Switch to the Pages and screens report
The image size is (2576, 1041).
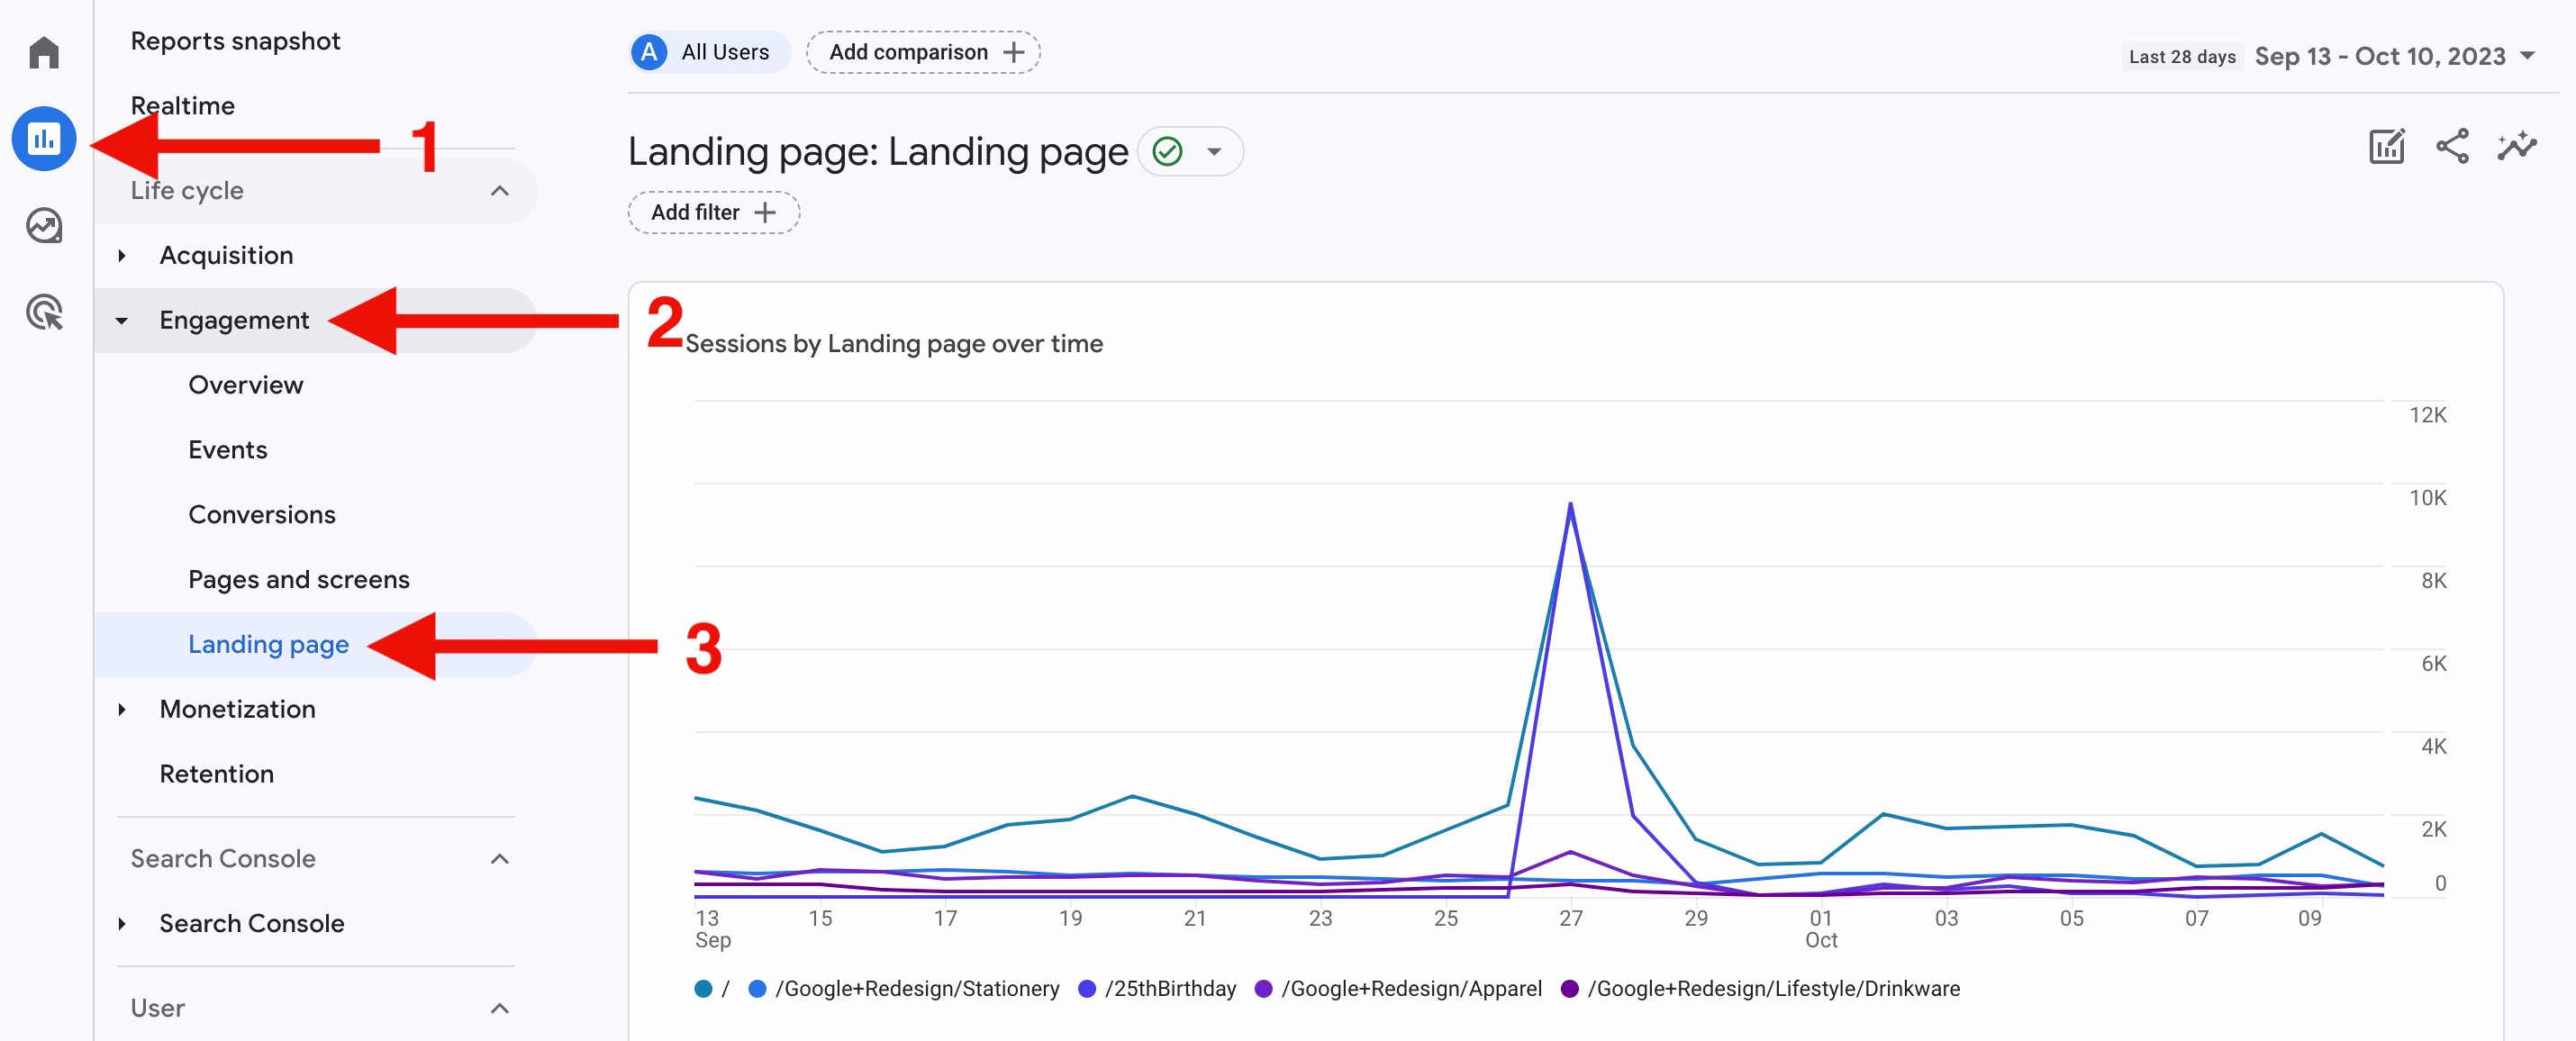(298, 578)
